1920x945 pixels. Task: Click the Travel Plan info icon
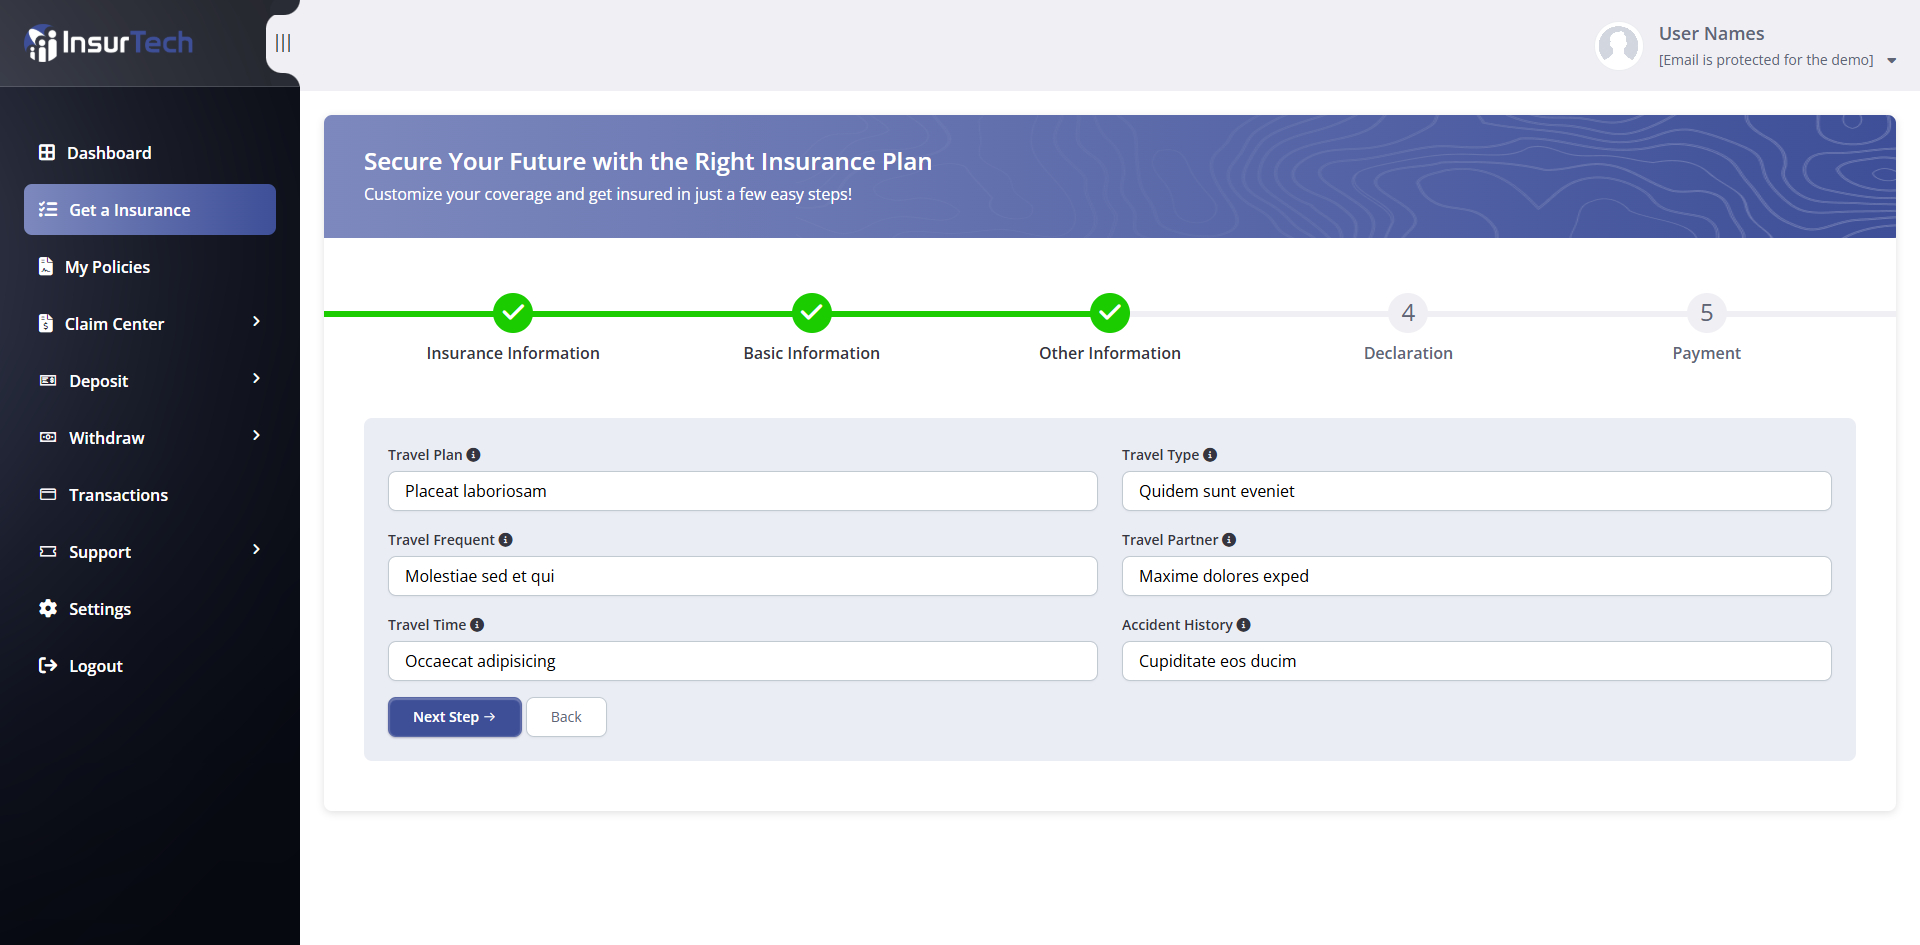474,455
